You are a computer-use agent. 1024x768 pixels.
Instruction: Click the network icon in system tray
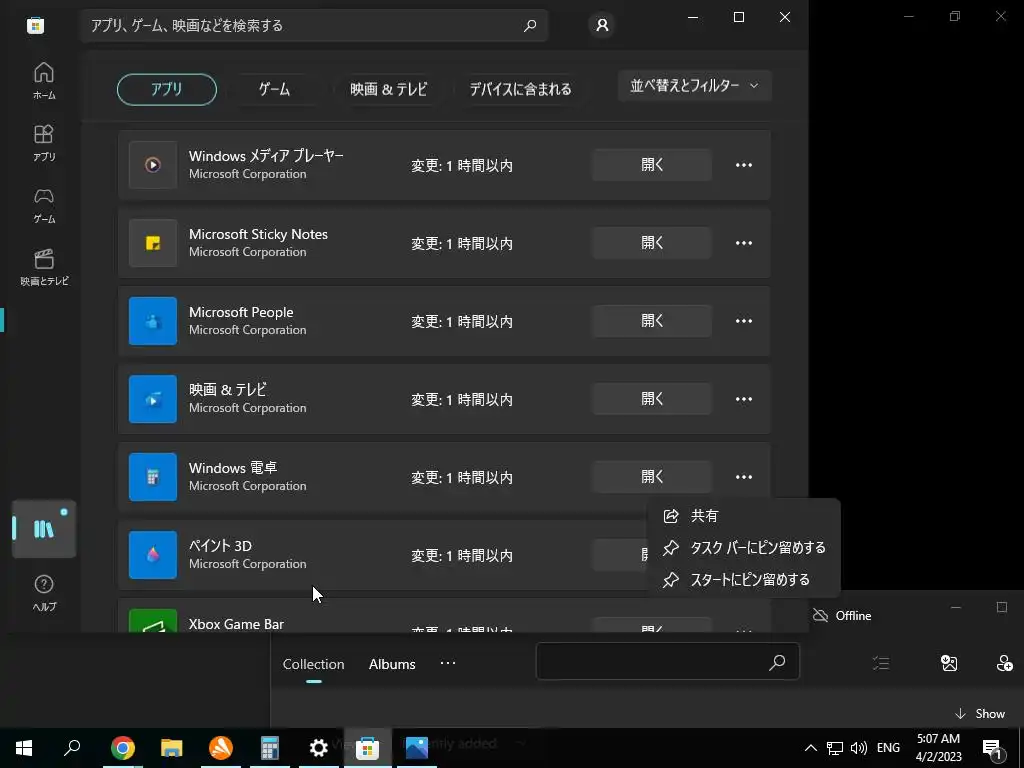point(835,748)
